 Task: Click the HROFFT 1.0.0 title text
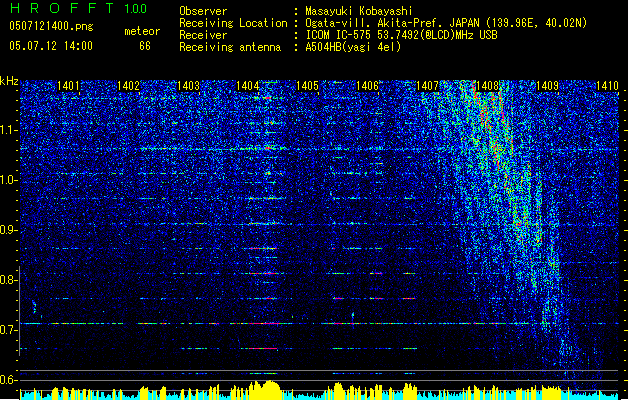pos(79,8)
